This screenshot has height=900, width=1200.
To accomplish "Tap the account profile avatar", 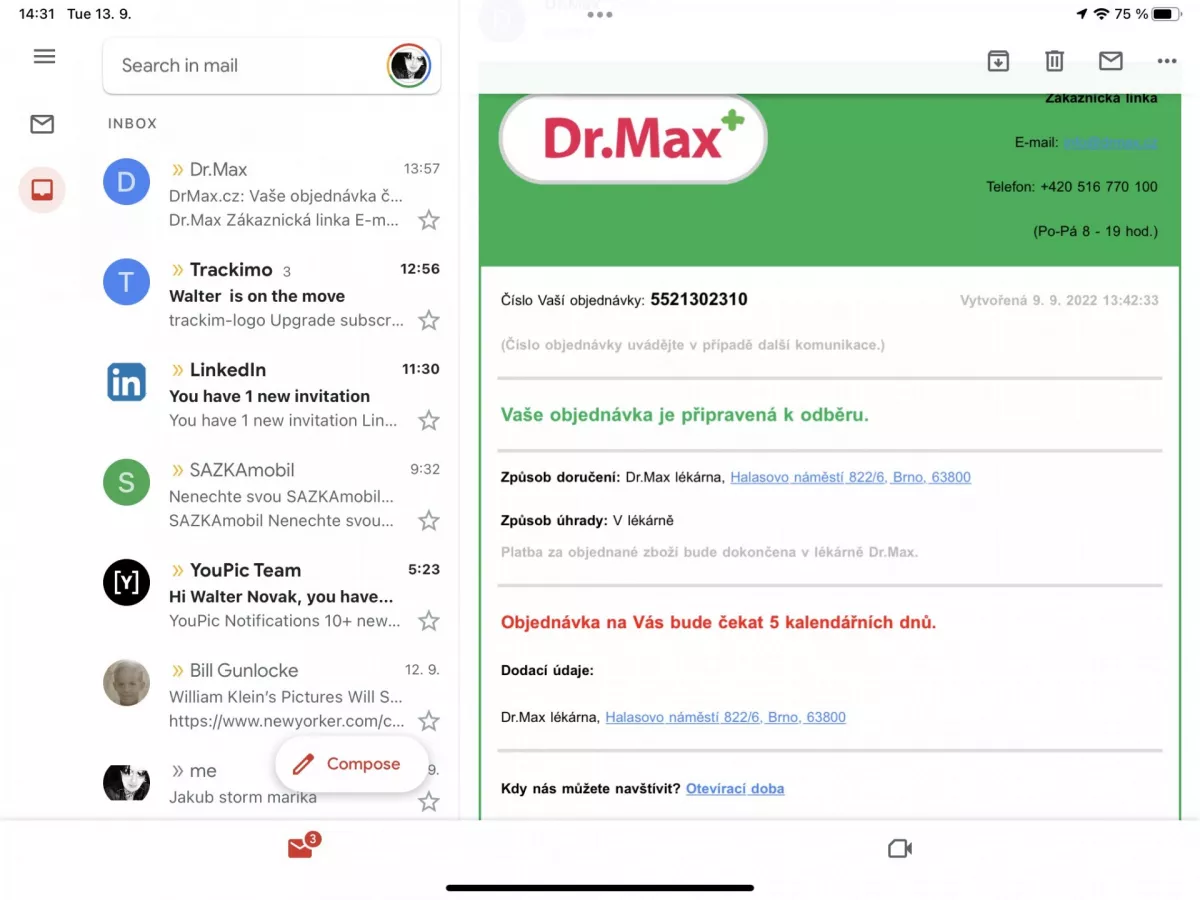I will click(x=409, y=66).
